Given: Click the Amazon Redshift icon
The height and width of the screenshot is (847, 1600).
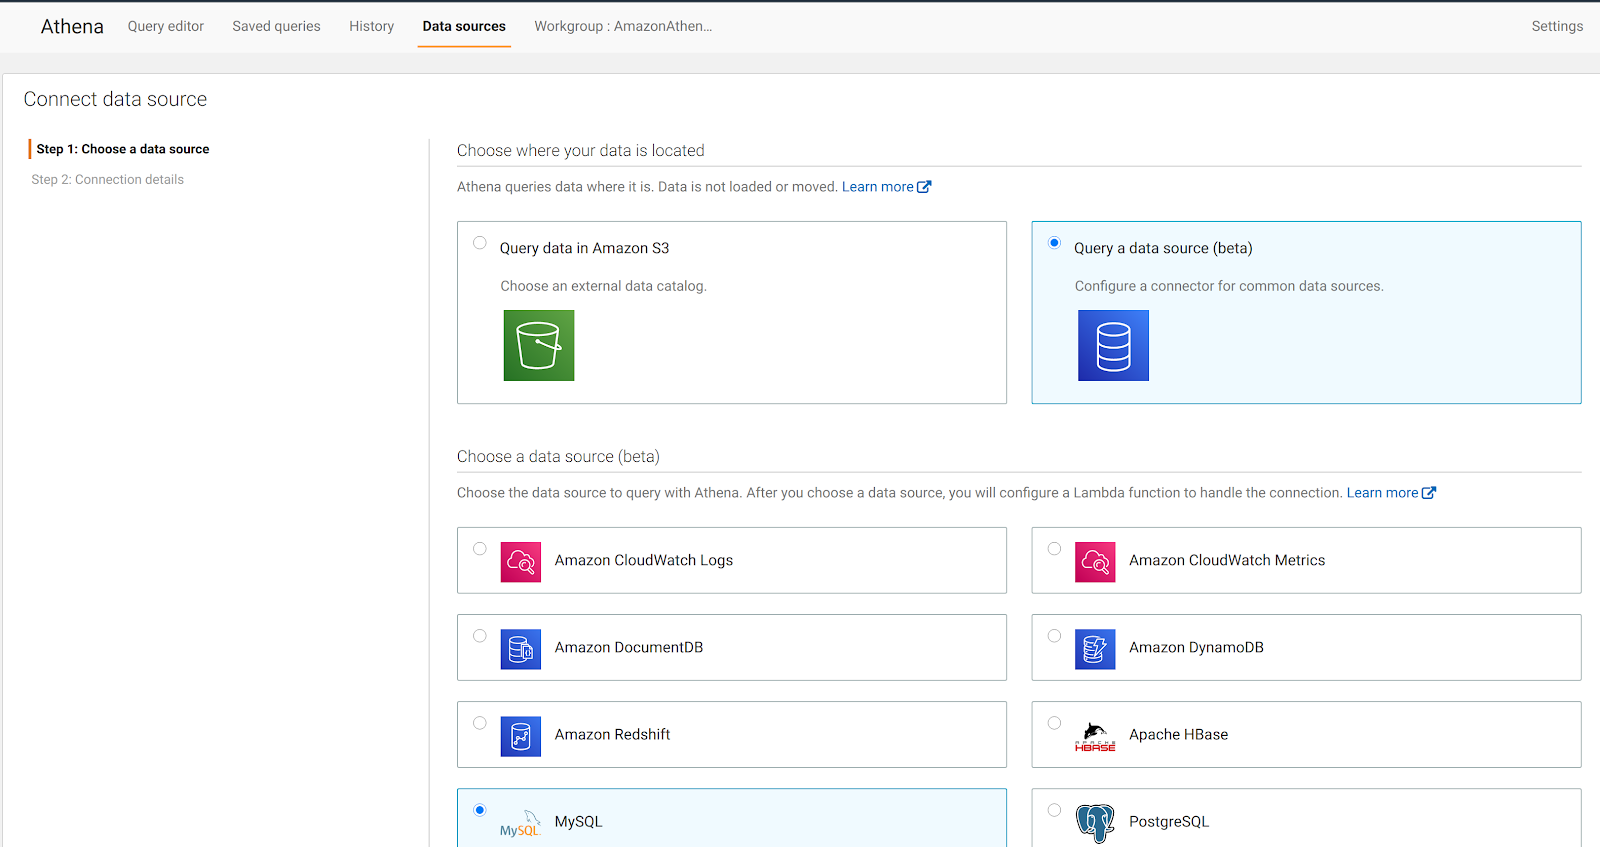Looking at the screenshot, I should coord(521,736).
